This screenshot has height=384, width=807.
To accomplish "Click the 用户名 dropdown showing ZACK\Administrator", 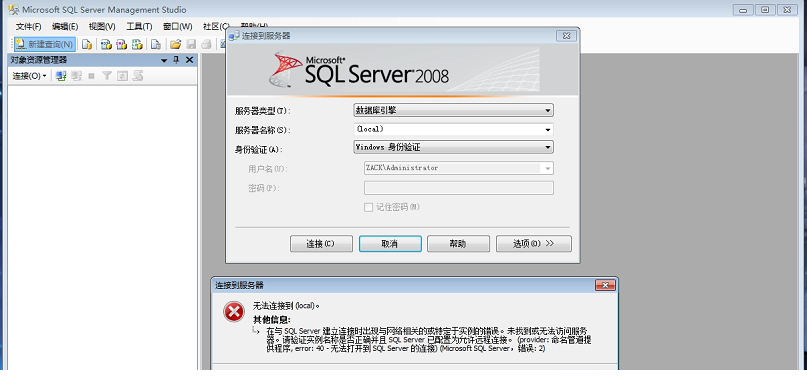I will pyautogui.click(x=459, y=168).
